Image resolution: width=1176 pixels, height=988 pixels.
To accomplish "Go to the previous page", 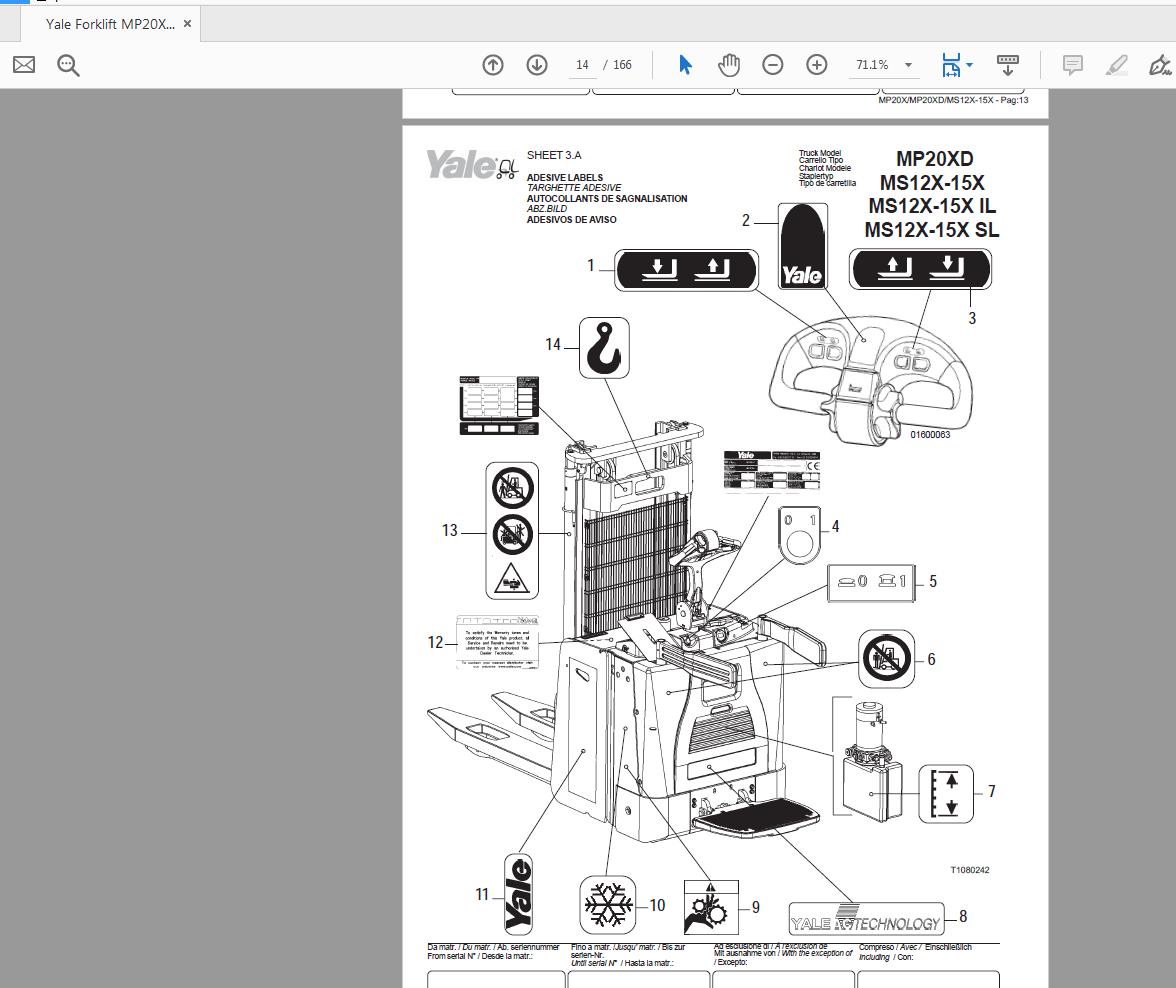I will 492,64.
